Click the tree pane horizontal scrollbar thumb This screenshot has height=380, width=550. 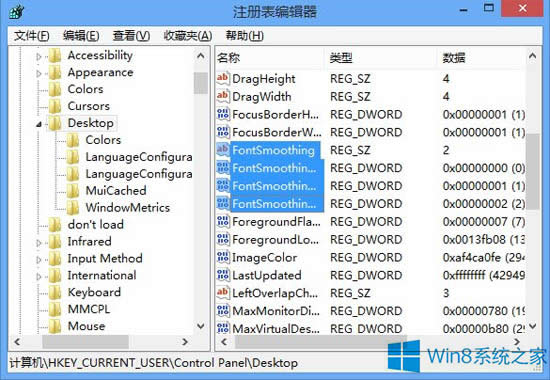(x=85, y=342)
